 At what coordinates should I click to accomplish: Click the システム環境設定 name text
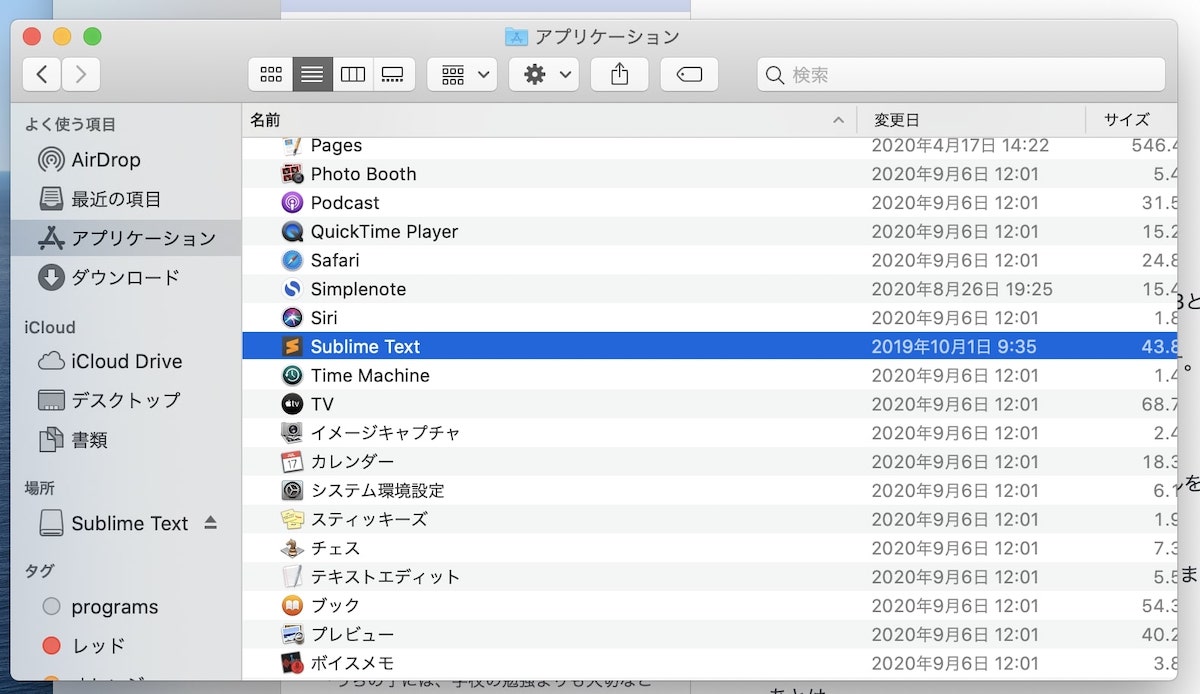coord(377,491)
